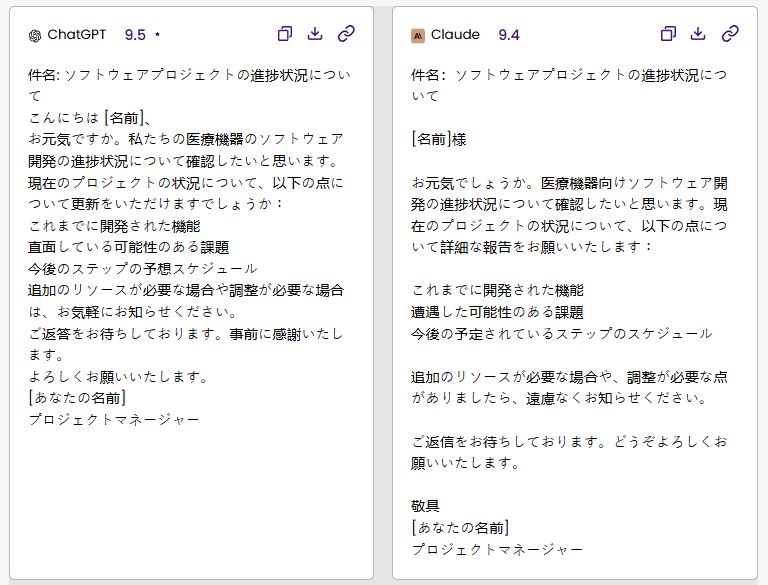
Task: Select the Claude model name
Action: (455, 35)
